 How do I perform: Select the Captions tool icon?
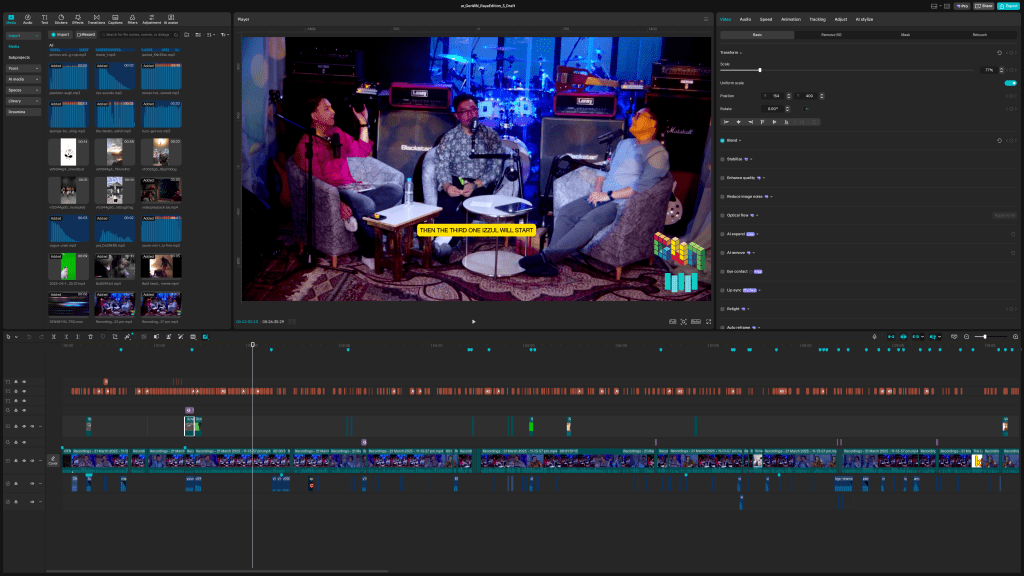pos(114,18)
